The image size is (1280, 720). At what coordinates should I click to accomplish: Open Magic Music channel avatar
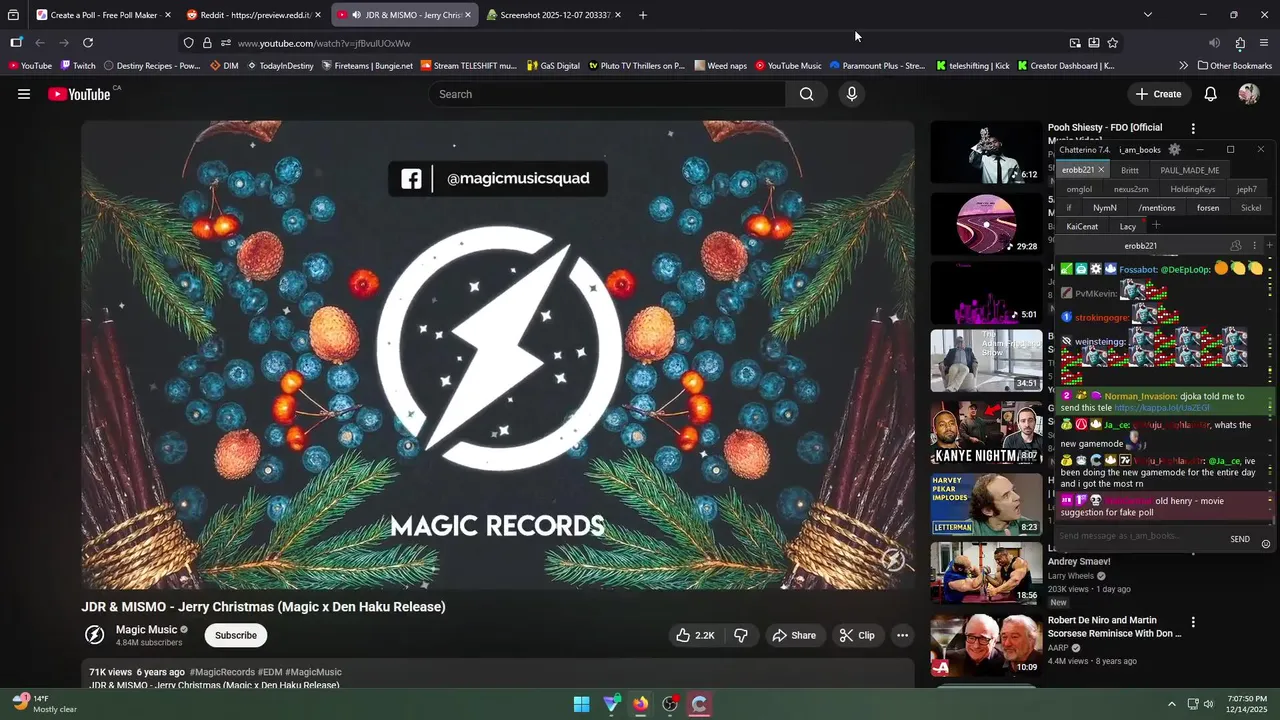click(95, 635)
